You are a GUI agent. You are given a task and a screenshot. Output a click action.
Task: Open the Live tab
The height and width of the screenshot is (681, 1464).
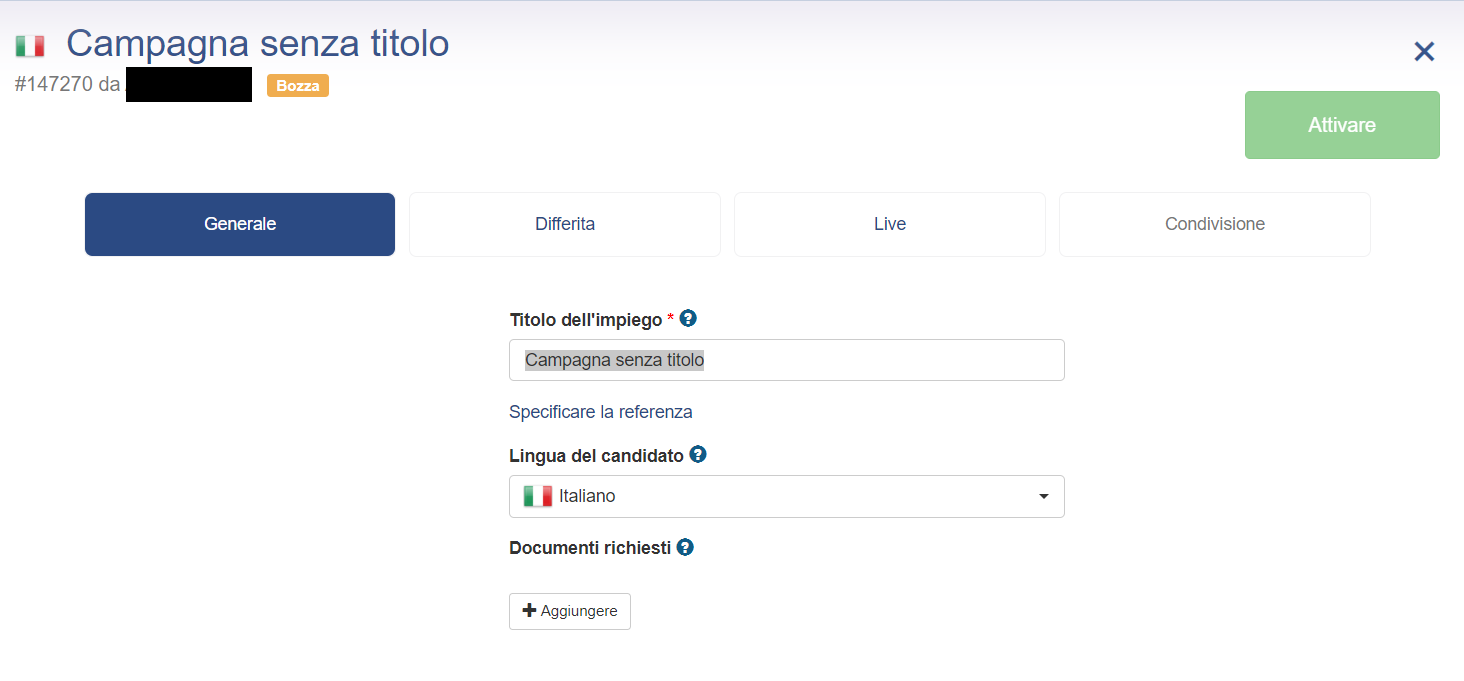(x=890, y=224)
